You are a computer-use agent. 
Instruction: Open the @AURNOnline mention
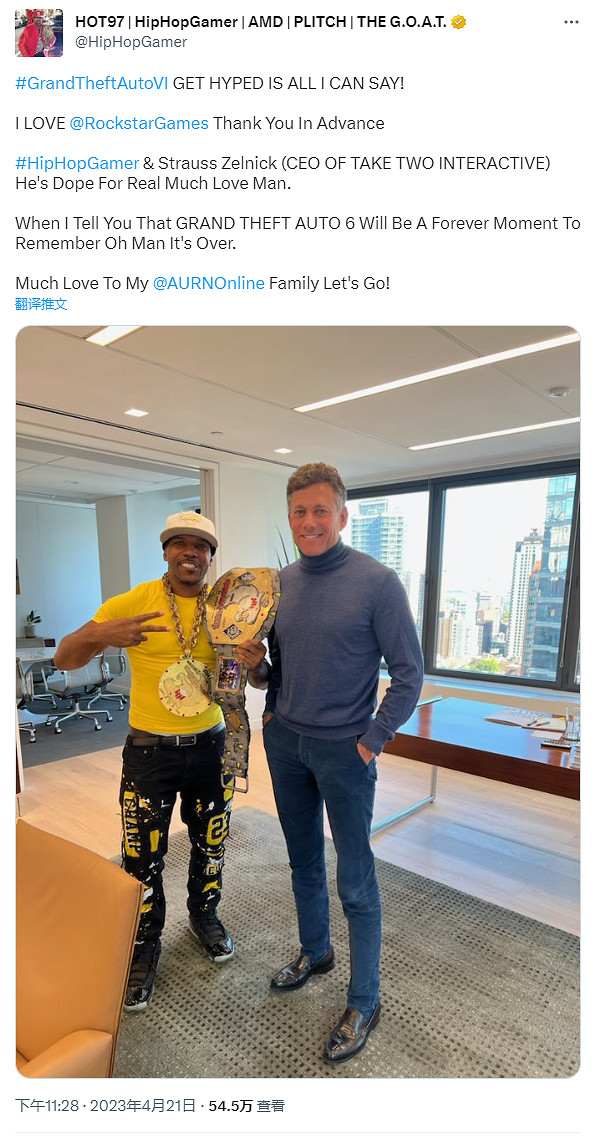tap(209, 283)
